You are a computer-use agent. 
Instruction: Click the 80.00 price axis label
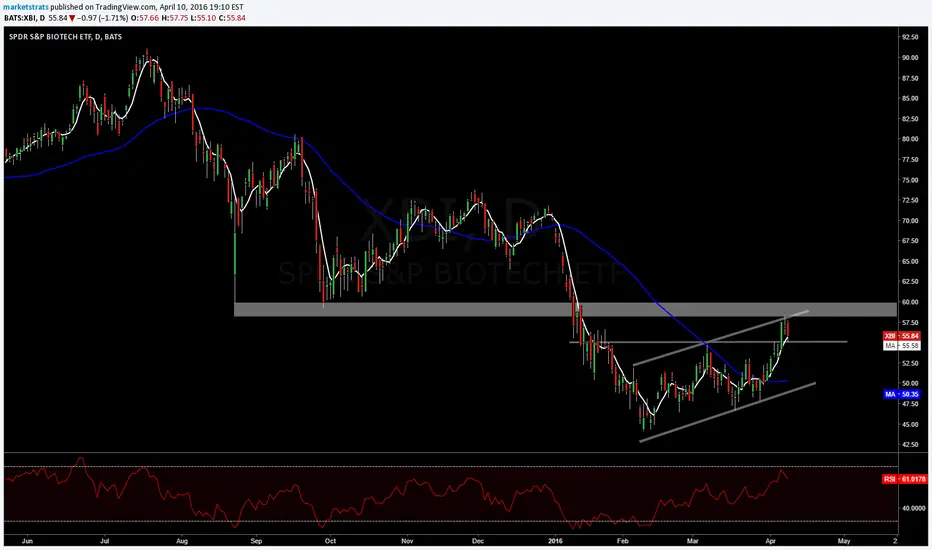tap(910, 139)
